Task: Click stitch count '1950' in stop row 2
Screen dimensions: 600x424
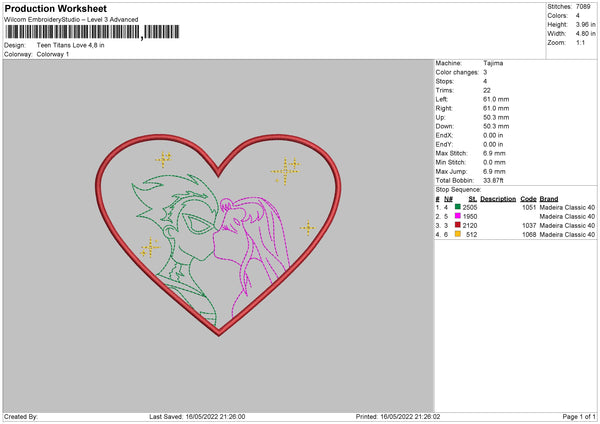Action: click(470, 217)
